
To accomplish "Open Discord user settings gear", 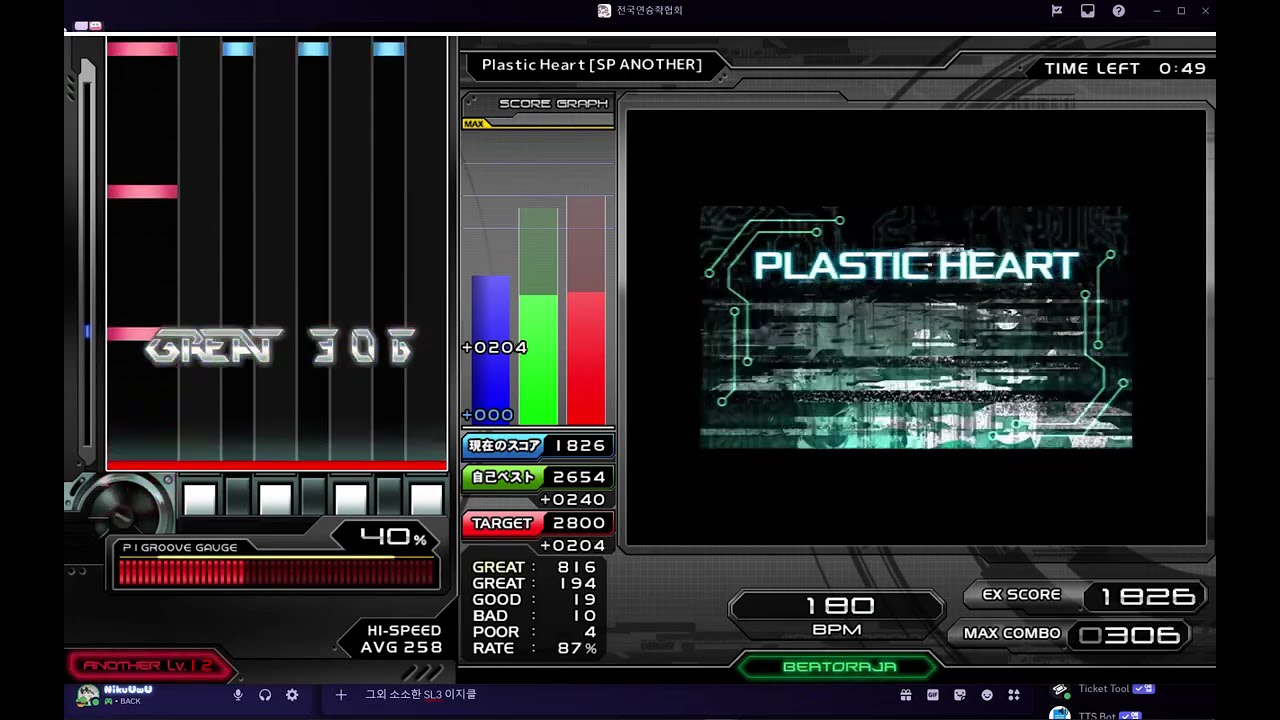I will coord(292,695).
